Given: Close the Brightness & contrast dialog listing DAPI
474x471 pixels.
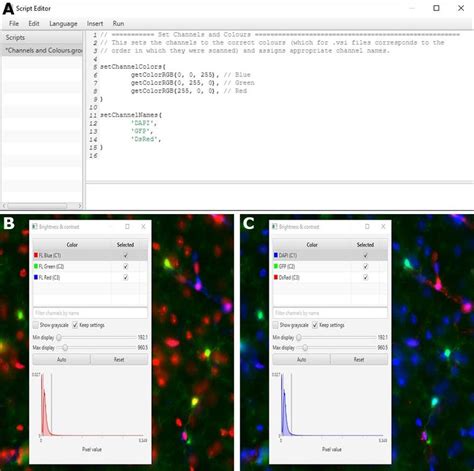Looking at the screenshot, I should (383, 227).
